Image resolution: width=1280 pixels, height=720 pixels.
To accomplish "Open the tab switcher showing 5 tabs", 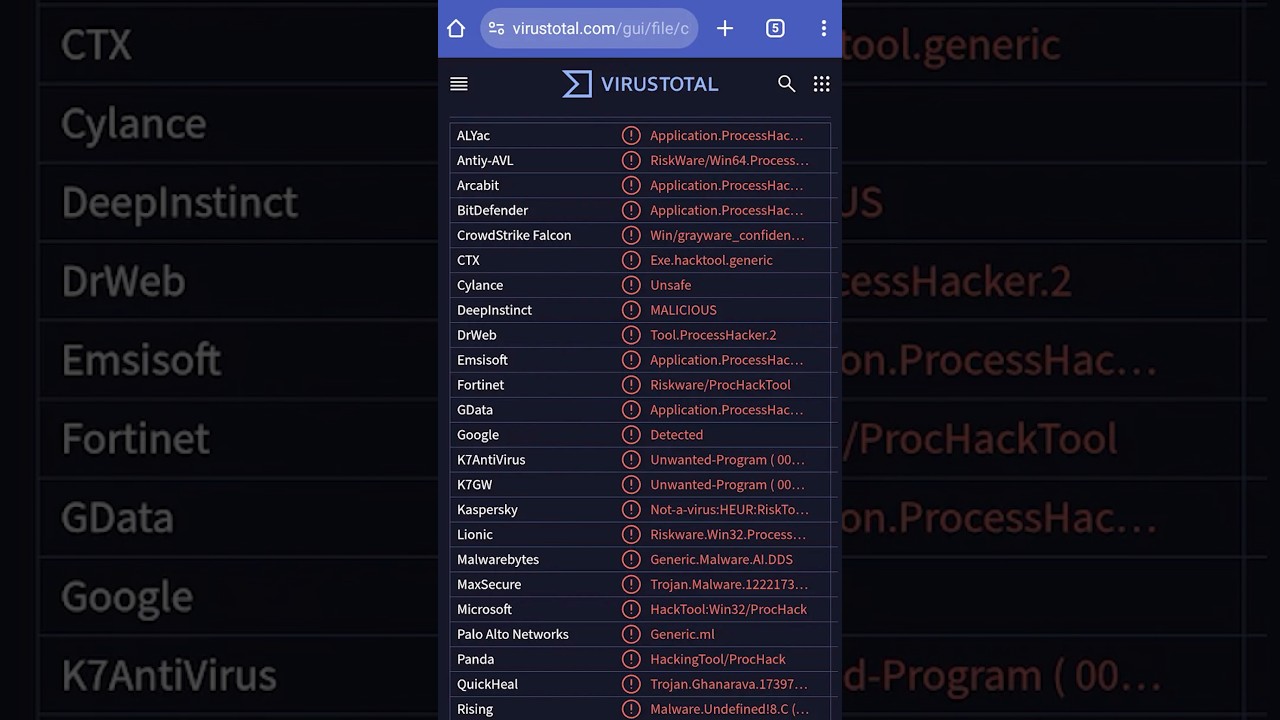I will point(775,29).
